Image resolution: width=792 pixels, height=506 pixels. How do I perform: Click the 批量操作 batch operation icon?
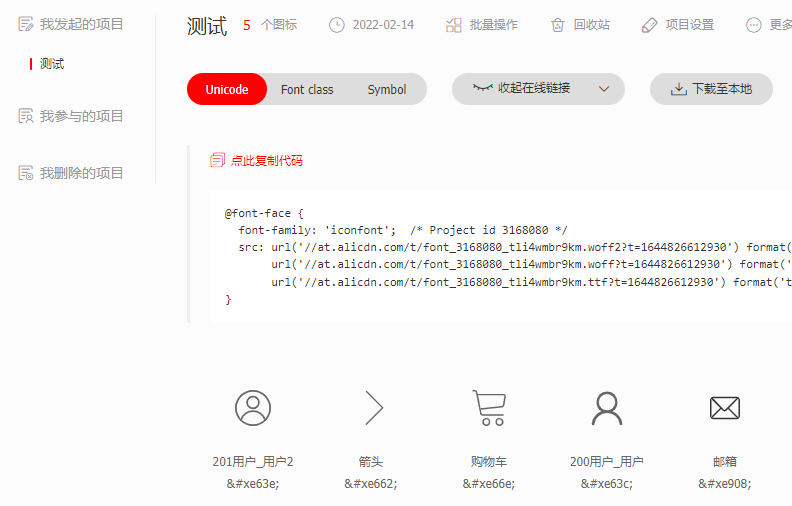click(454, 25)
